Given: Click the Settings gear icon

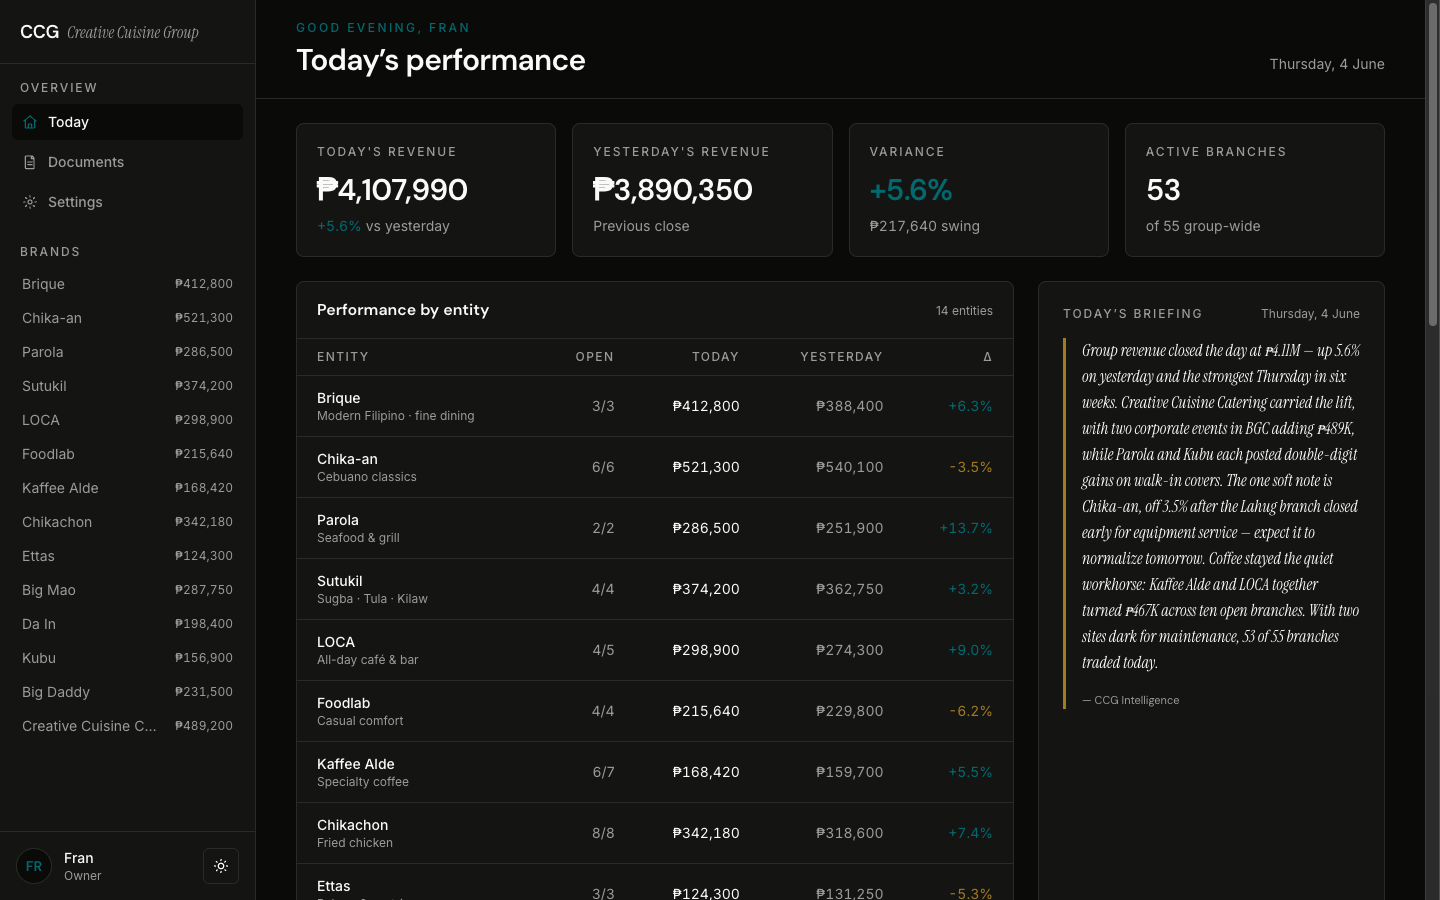Looking at the screenshot, I should (30, 202).
